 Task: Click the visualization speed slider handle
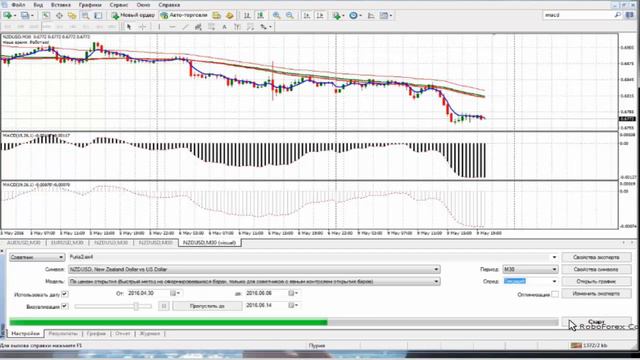pos(136,306)
